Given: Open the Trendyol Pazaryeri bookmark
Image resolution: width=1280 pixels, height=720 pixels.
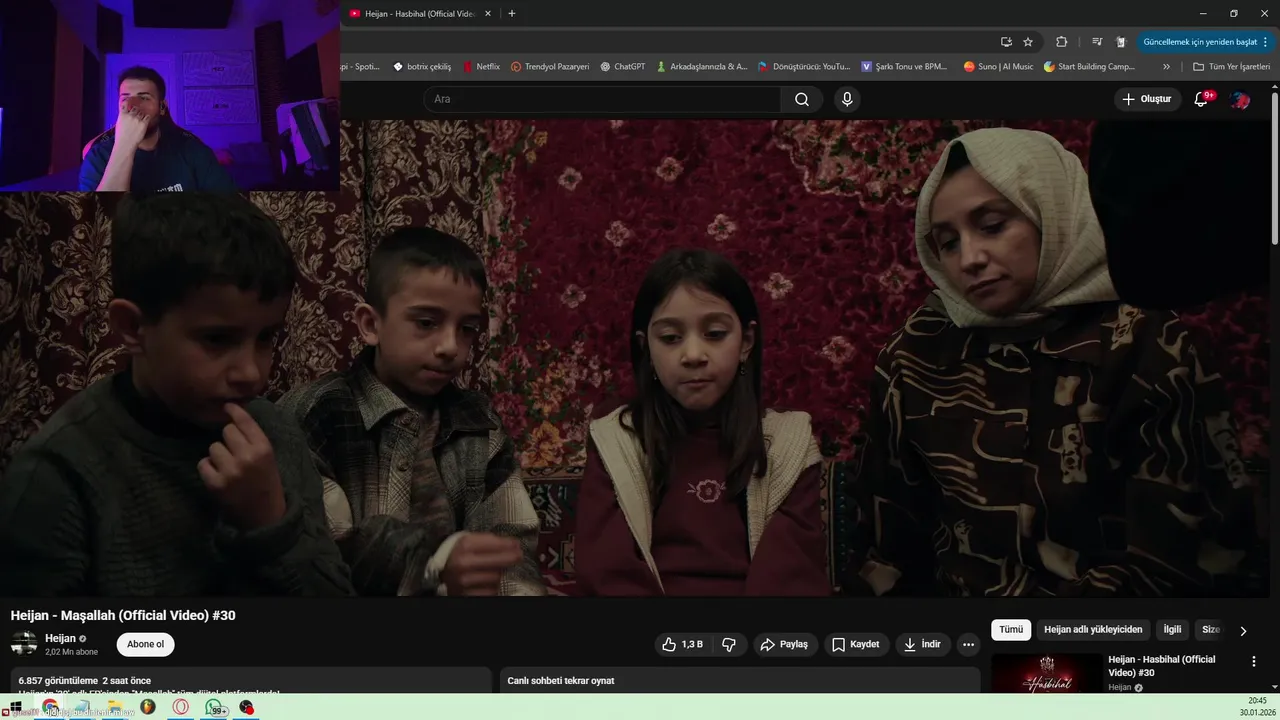Looking at the screenshot, I should coord(549,67).
